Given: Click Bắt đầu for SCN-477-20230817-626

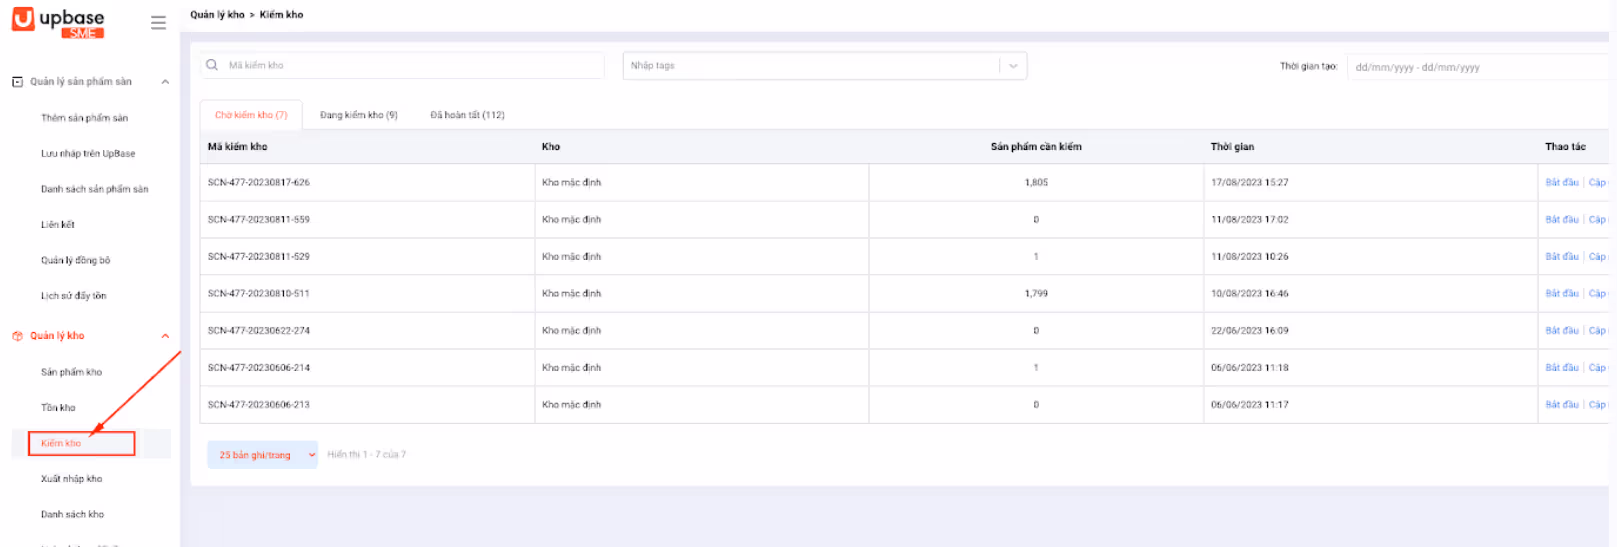Looking at the screenshot, I should [1562, 183].
